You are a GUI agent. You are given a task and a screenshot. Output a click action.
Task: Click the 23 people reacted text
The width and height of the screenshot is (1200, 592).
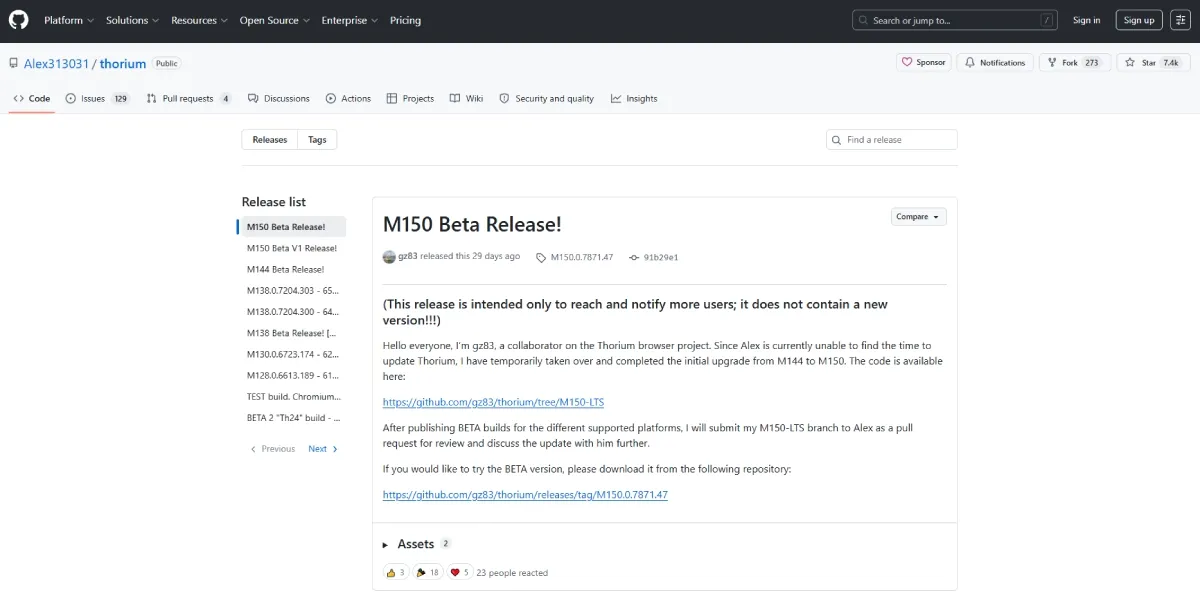[512, 573]
